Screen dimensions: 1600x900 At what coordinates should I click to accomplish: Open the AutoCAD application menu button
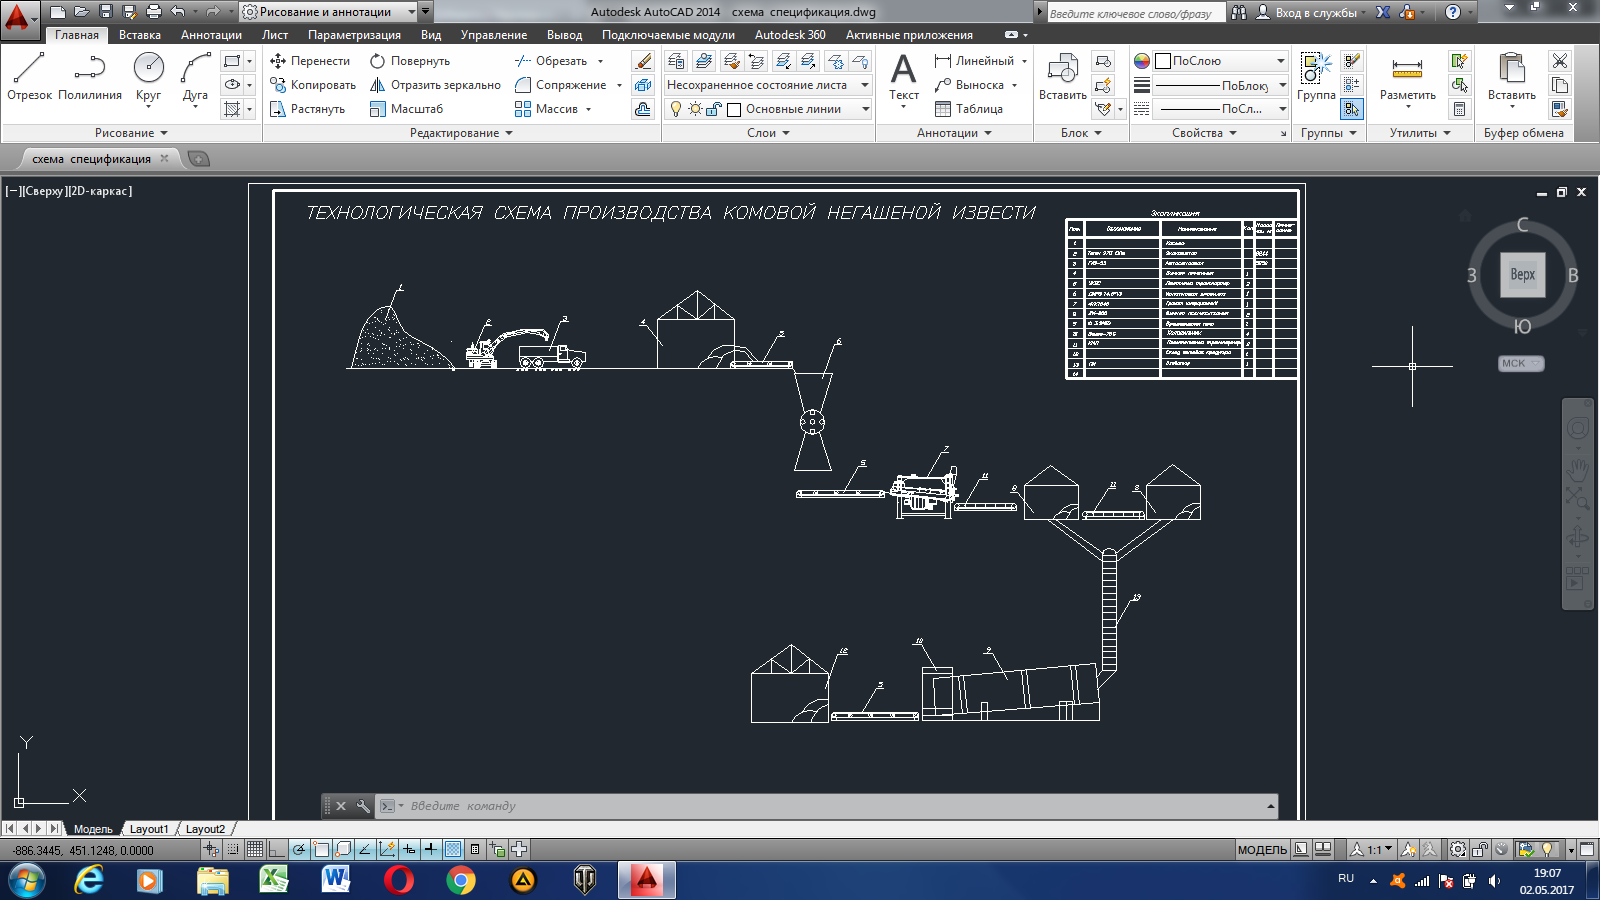pyautogui.click(x=18, y=18)
